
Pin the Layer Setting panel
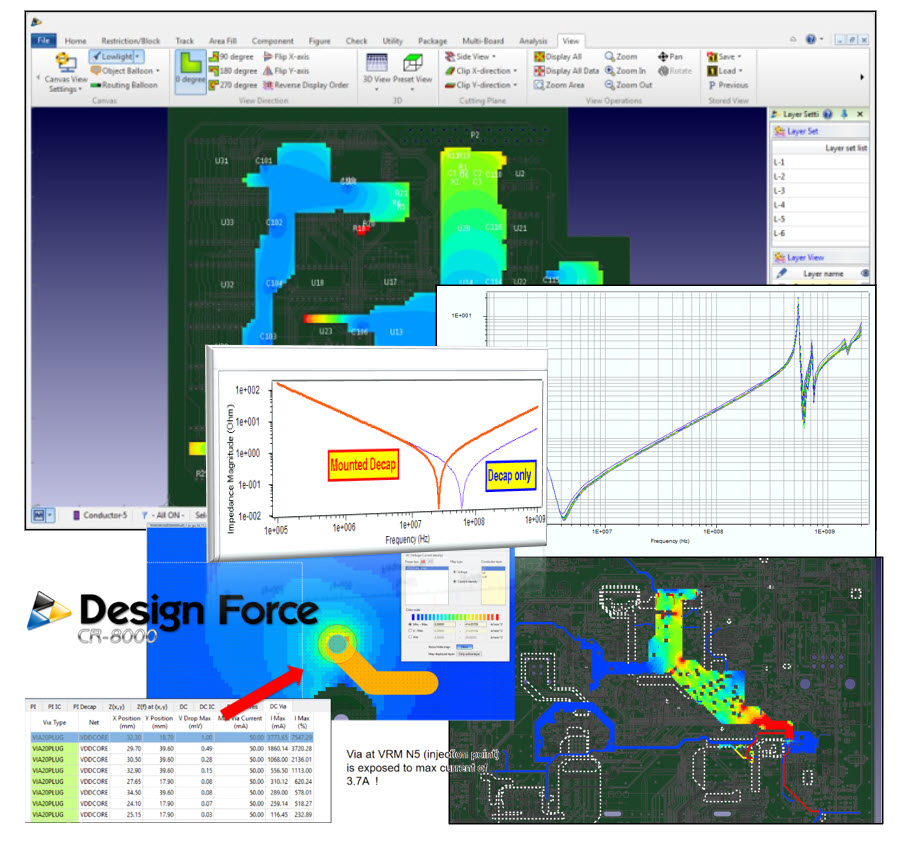click(x=843, y=114)
